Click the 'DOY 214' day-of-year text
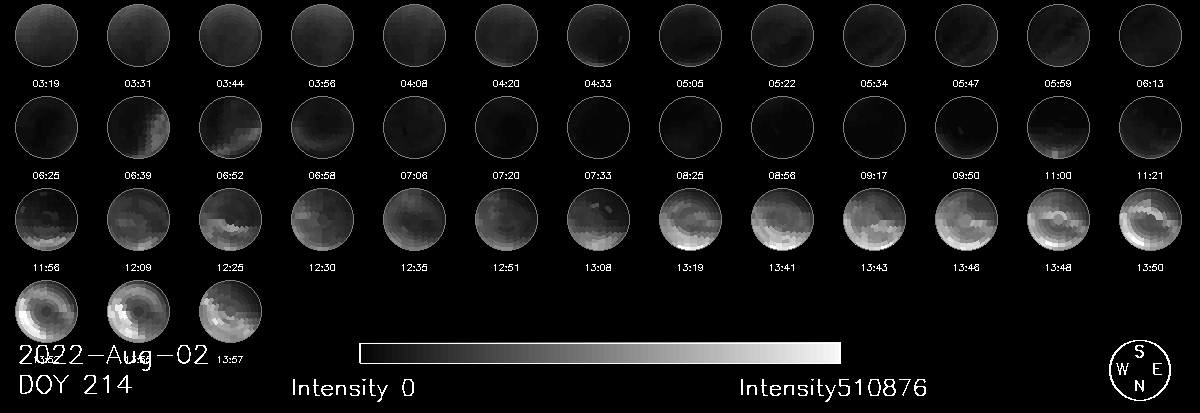1200x413 pixels. pyautogui.click(x=75, y=385)
